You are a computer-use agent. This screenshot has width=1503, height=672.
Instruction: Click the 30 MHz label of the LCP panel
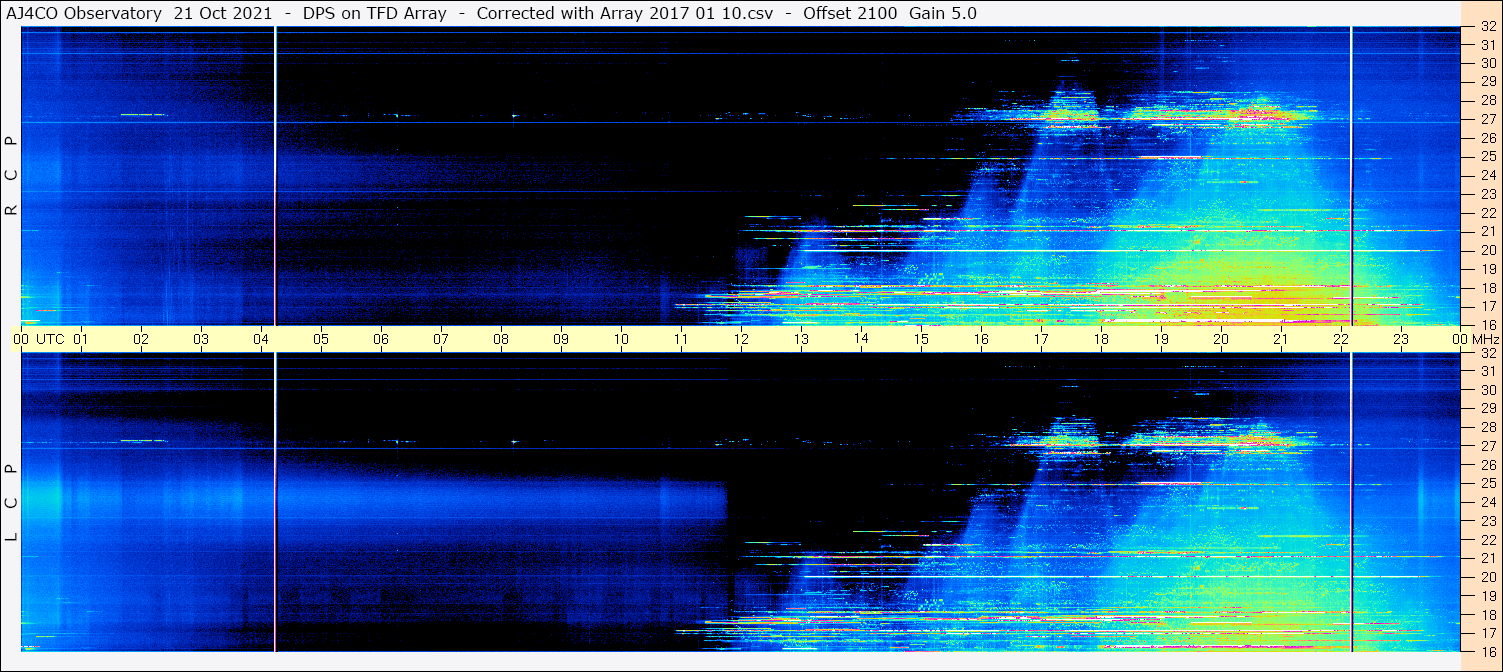[x=1488, y=390]
